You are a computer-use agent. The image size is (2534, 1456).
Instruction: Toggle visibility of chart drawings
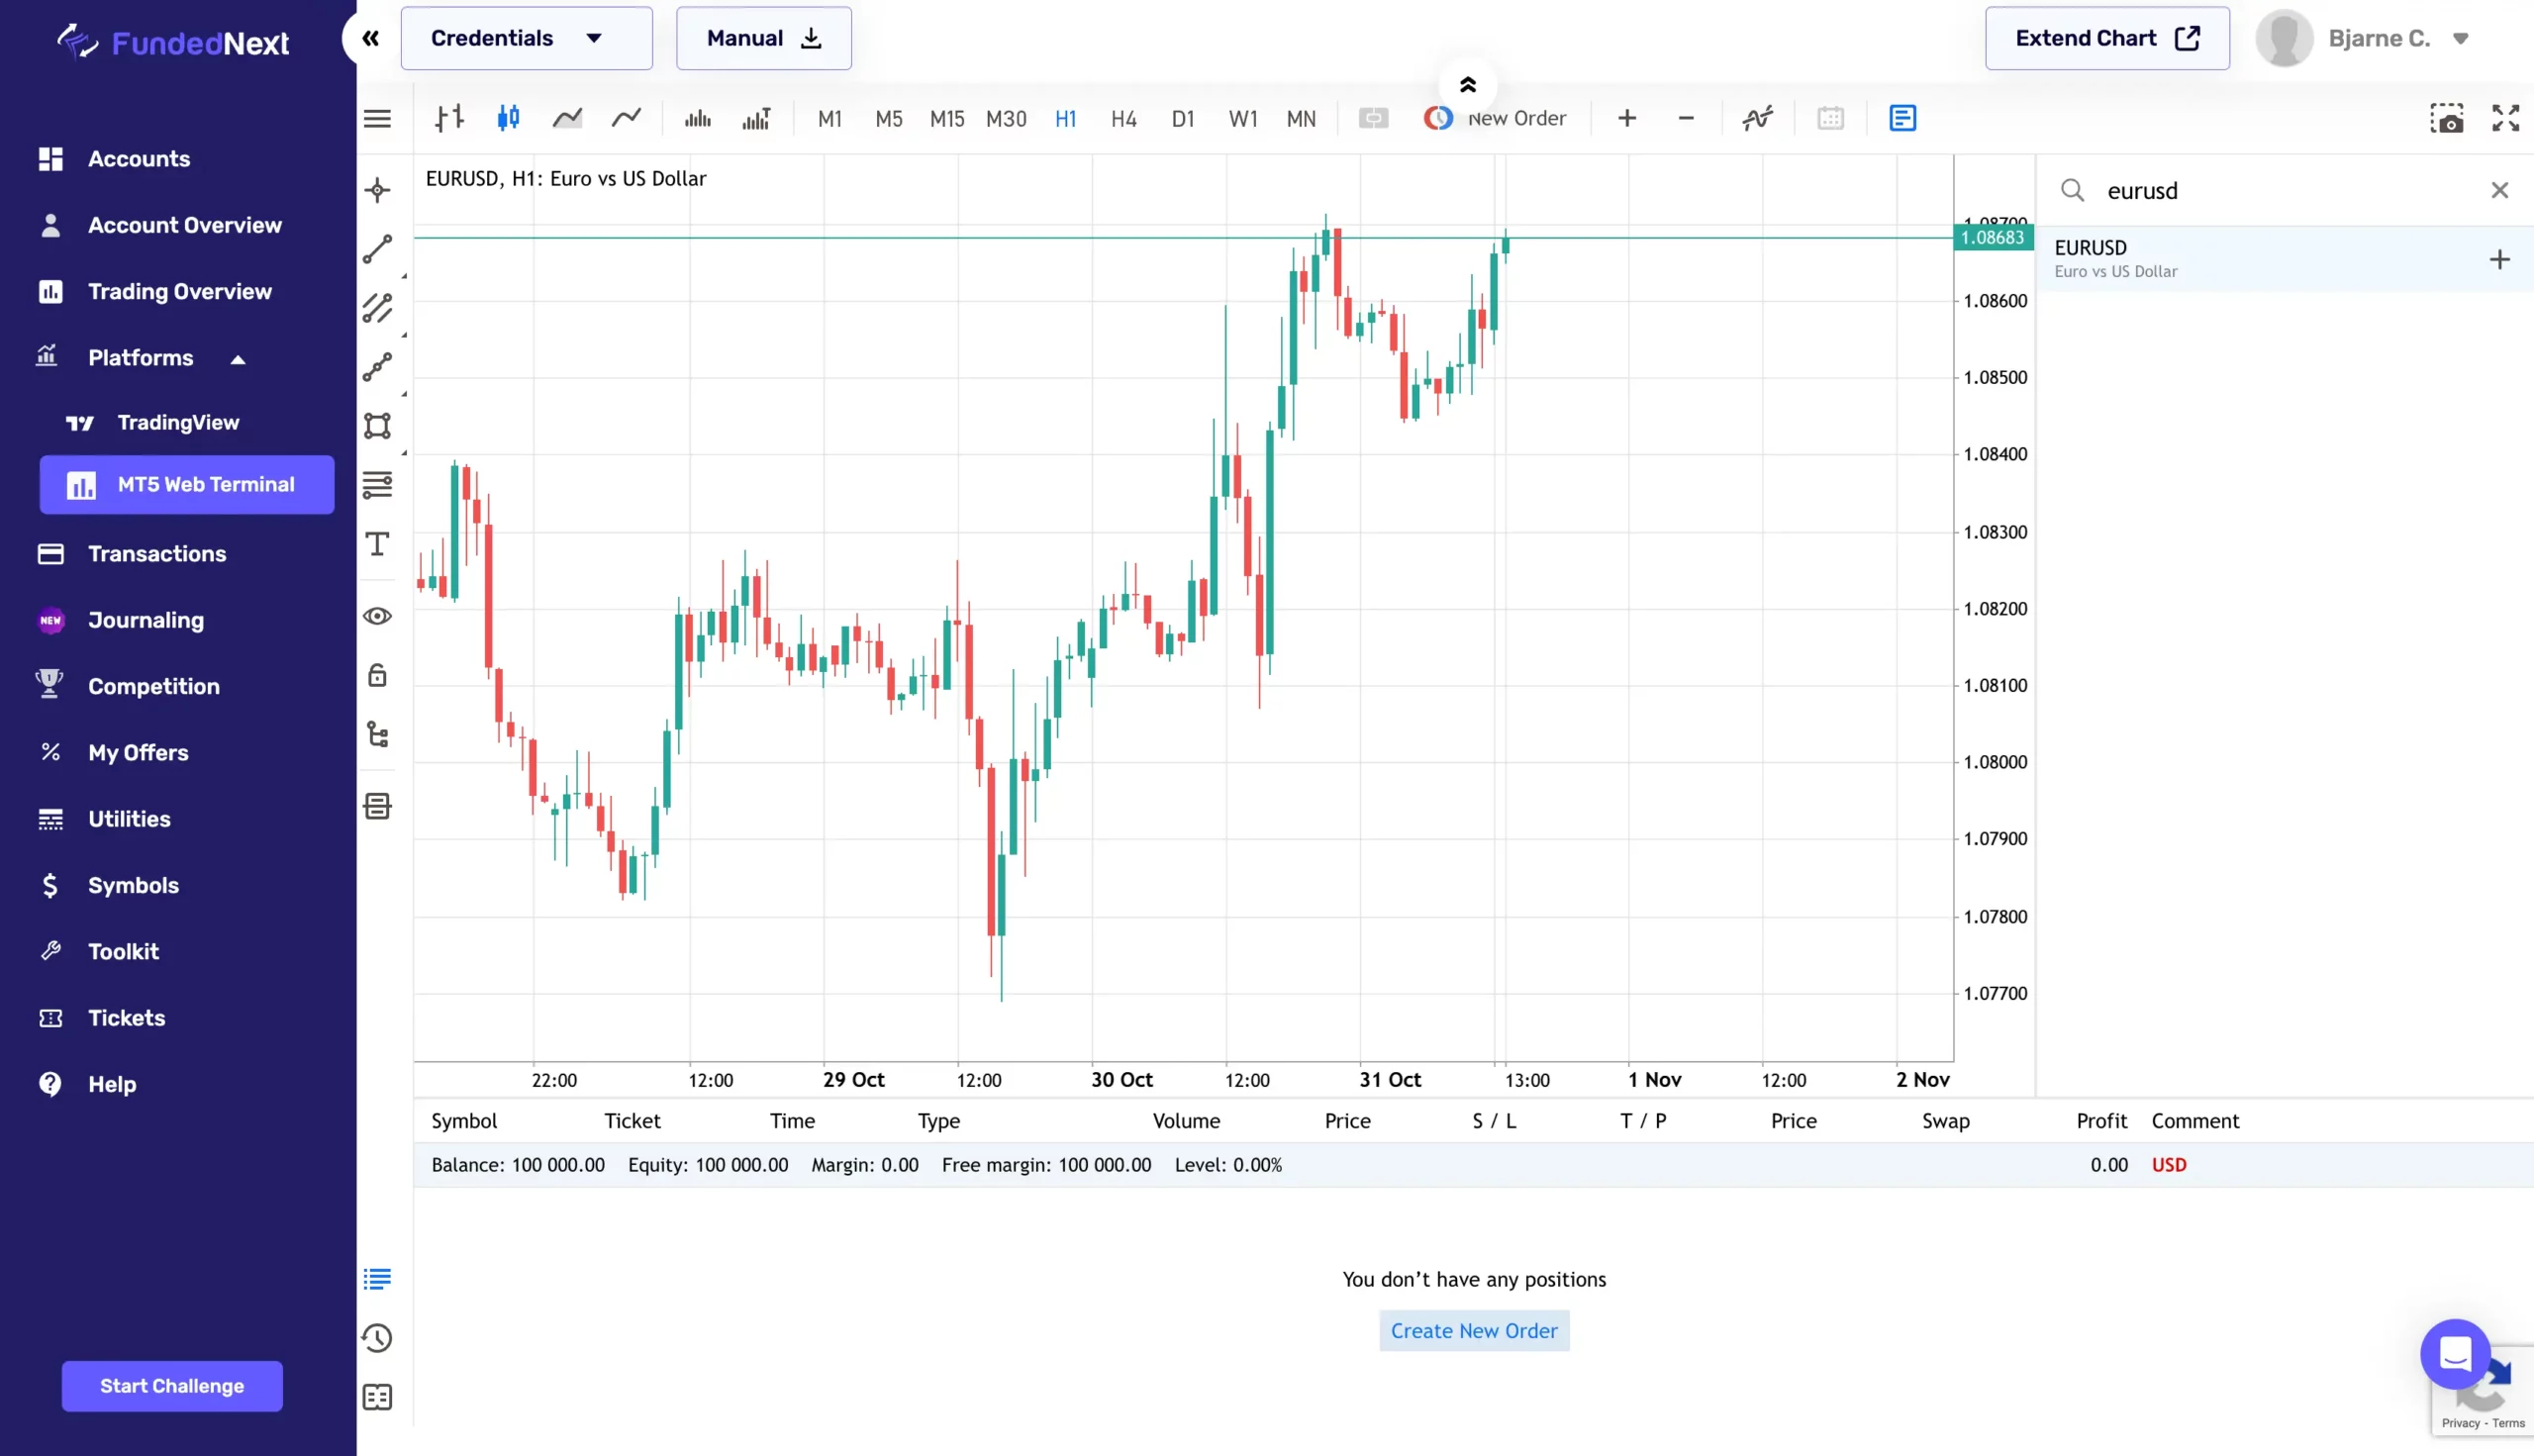point(379,616)
